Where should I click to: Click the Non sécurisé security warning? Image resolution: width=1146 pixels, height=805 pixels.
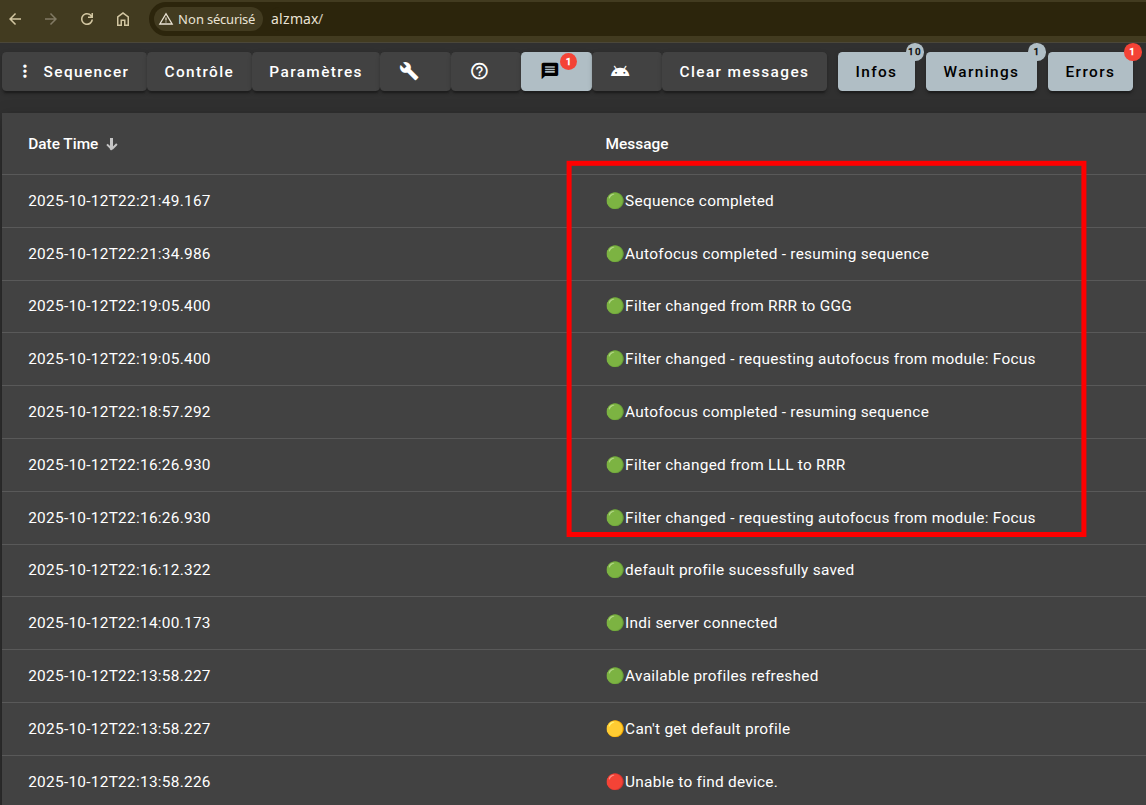pos(207,19)
